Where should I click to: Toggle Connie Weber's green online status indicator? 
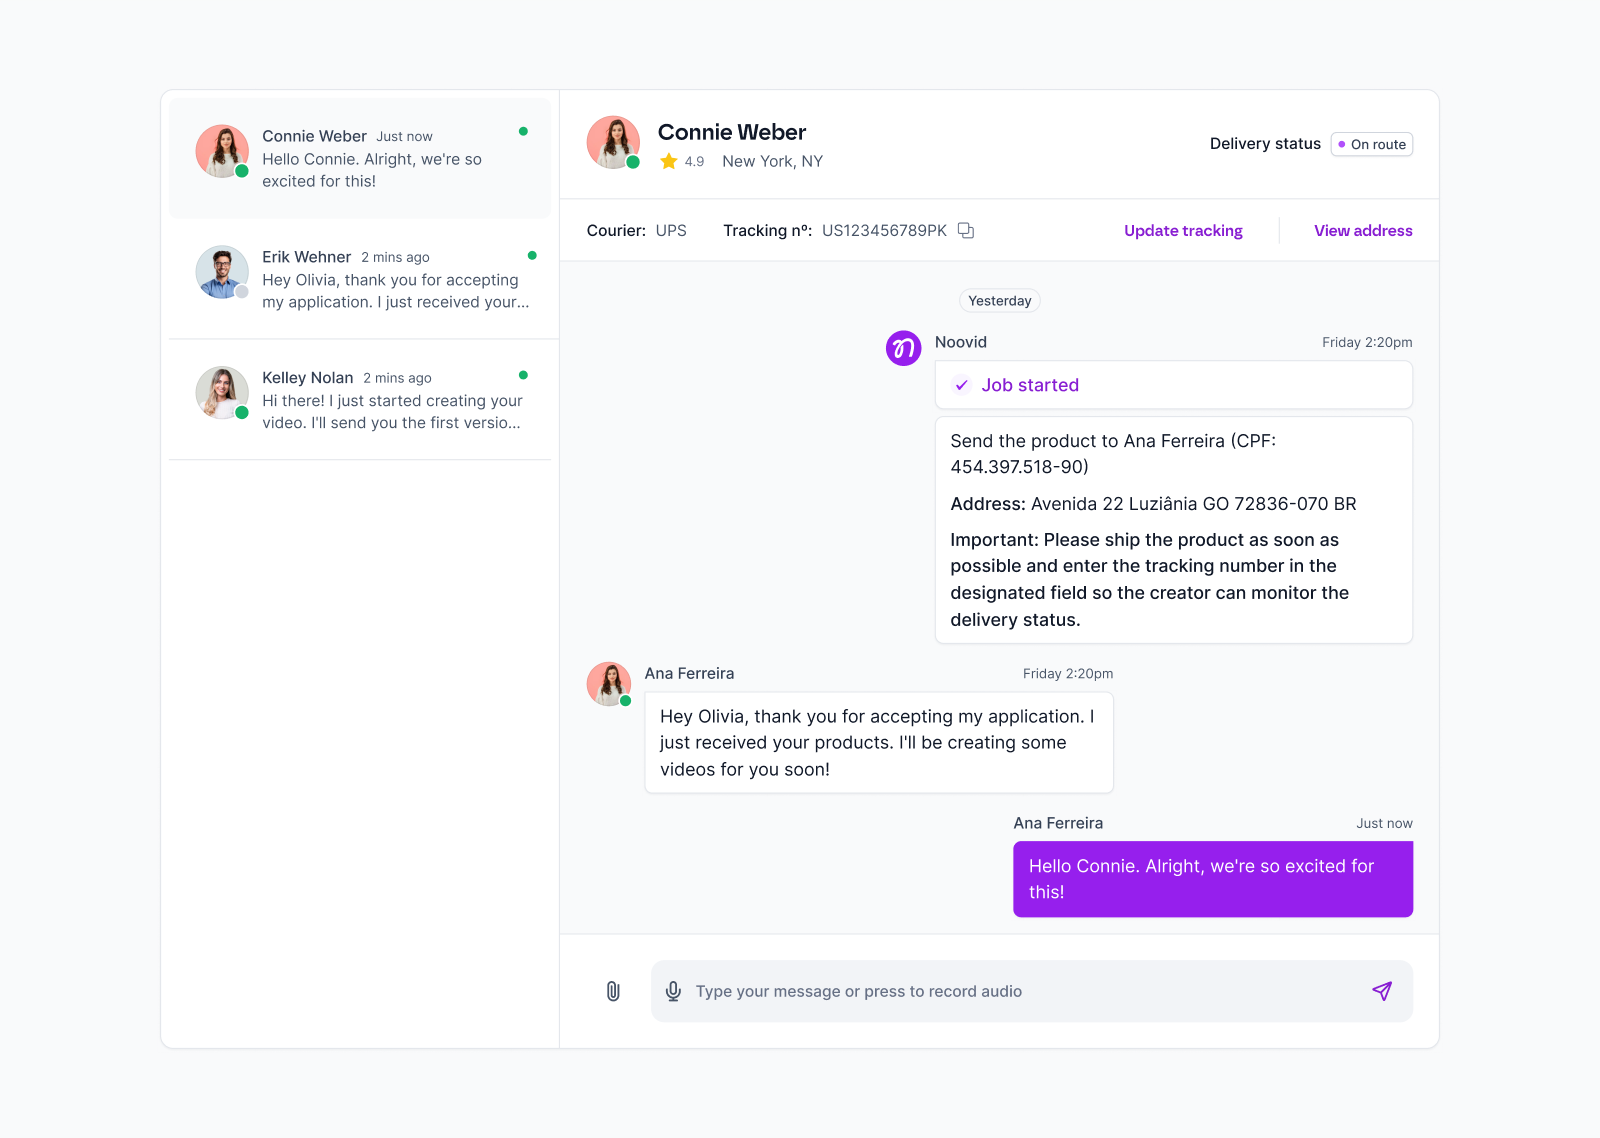pos(634,164)
